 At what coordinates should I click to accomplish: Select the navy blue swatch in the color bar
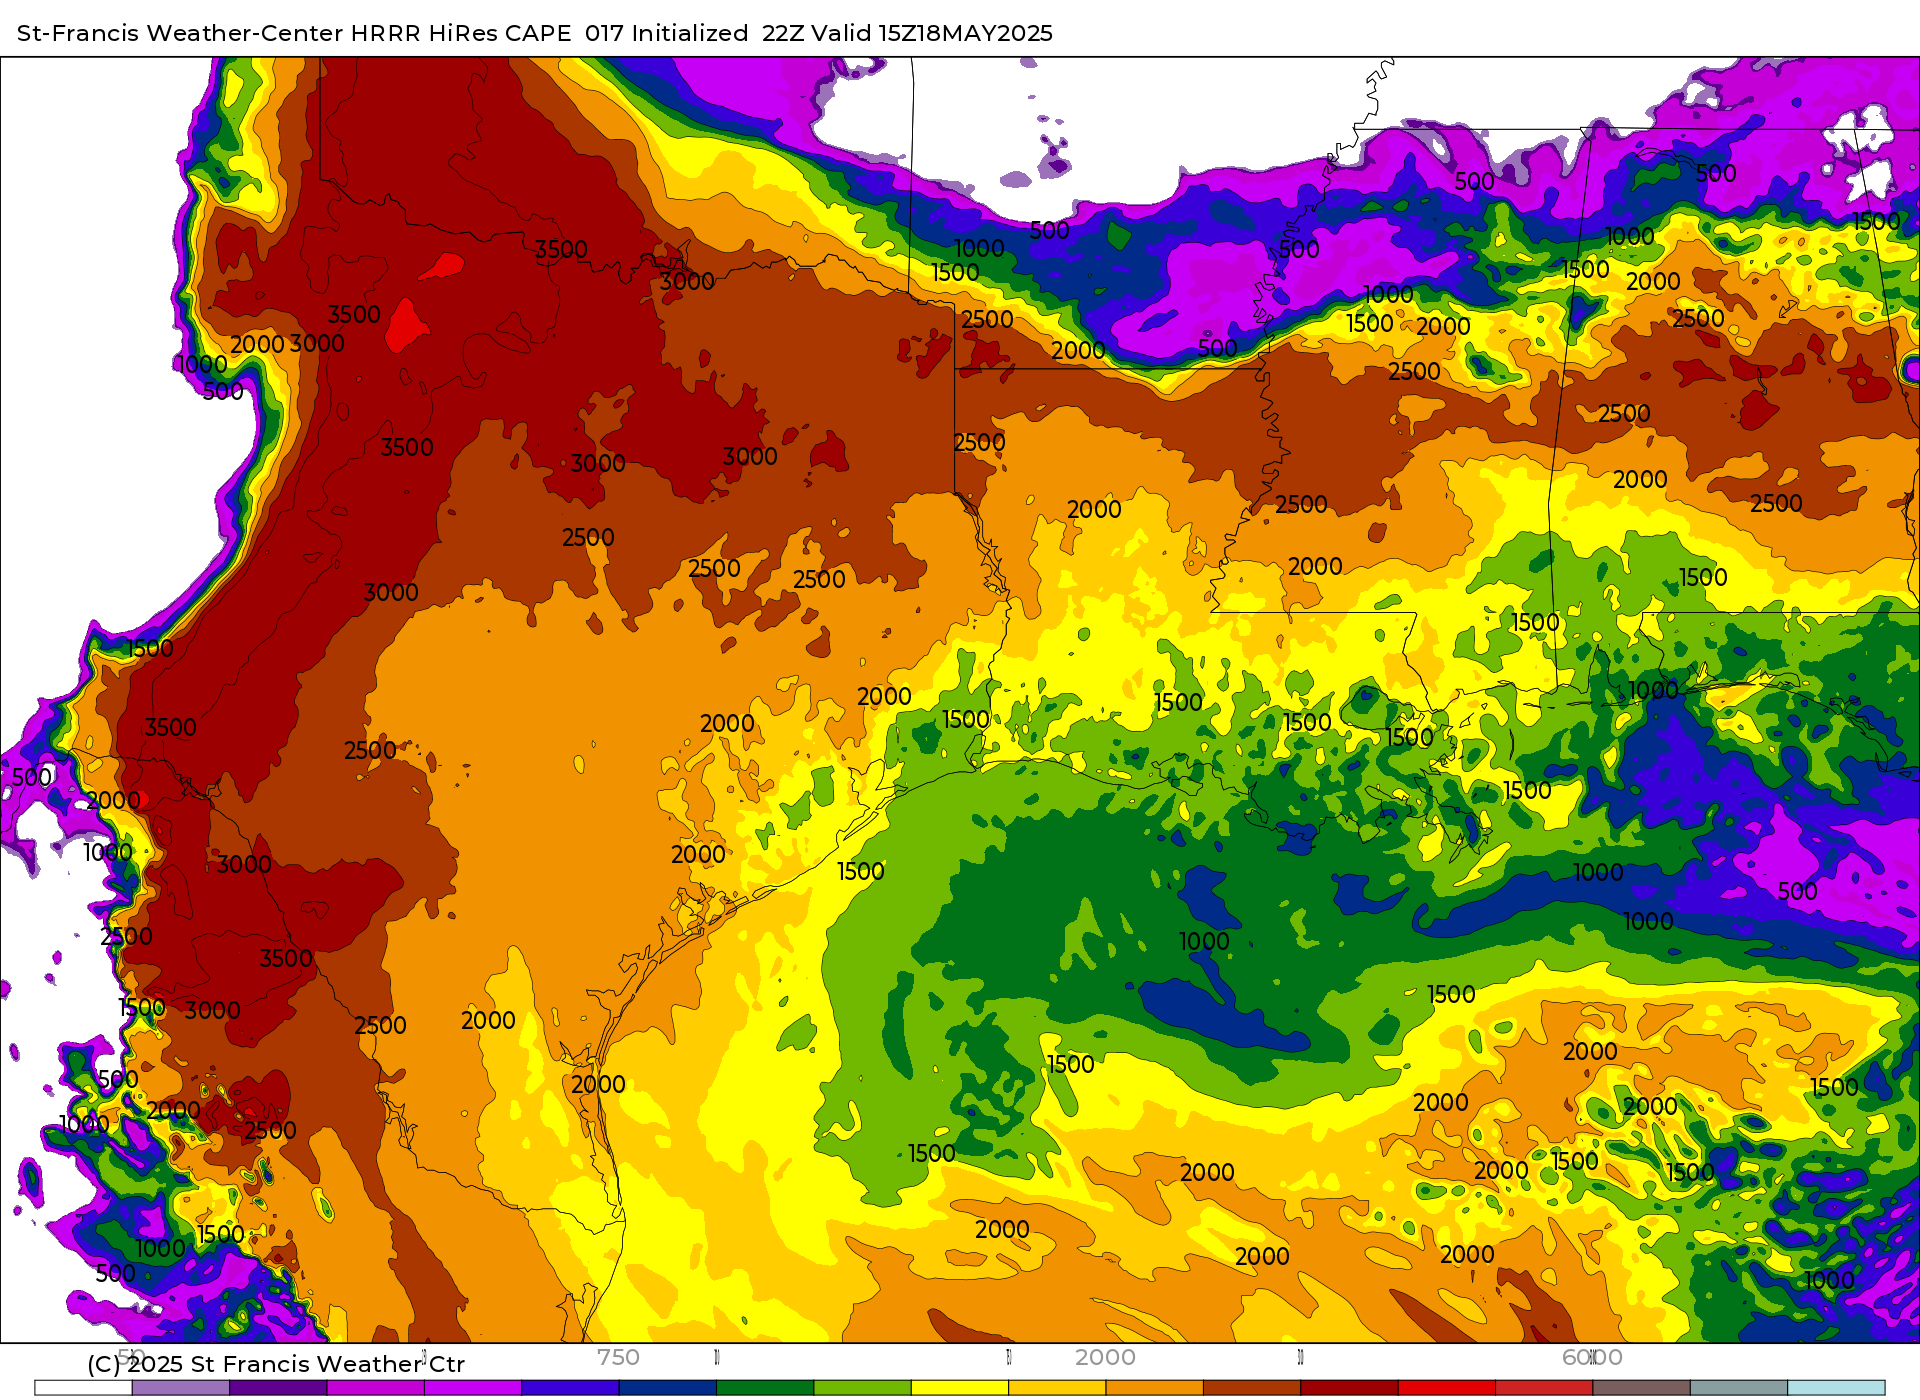(668, 1388)
